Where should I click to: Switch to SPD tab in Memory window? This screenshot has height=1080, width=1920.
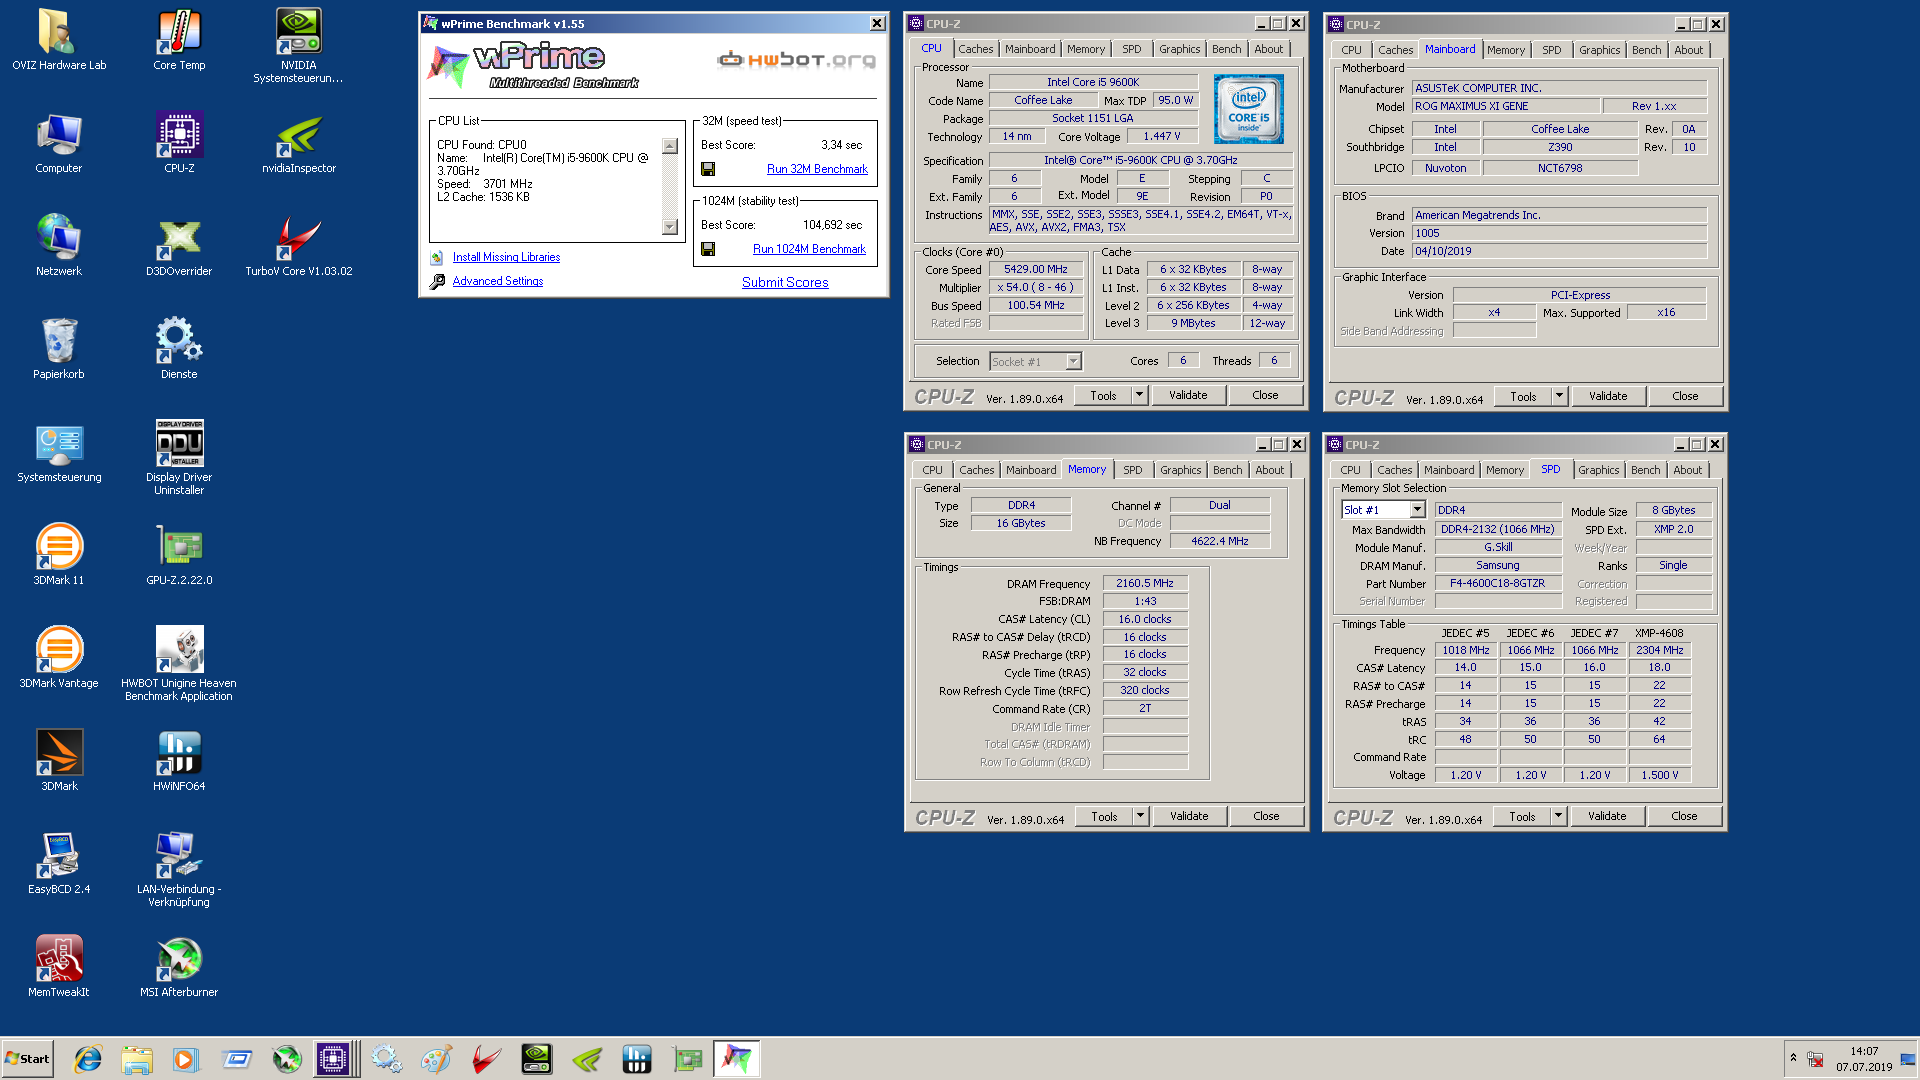(1132, 470)
